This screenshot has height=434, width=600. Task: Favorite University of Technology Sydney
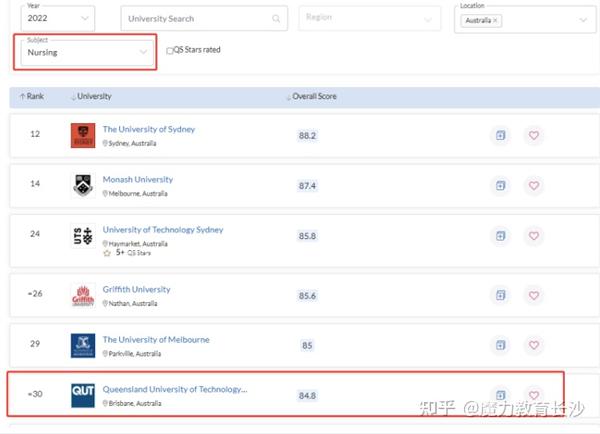tap(534, 236)
